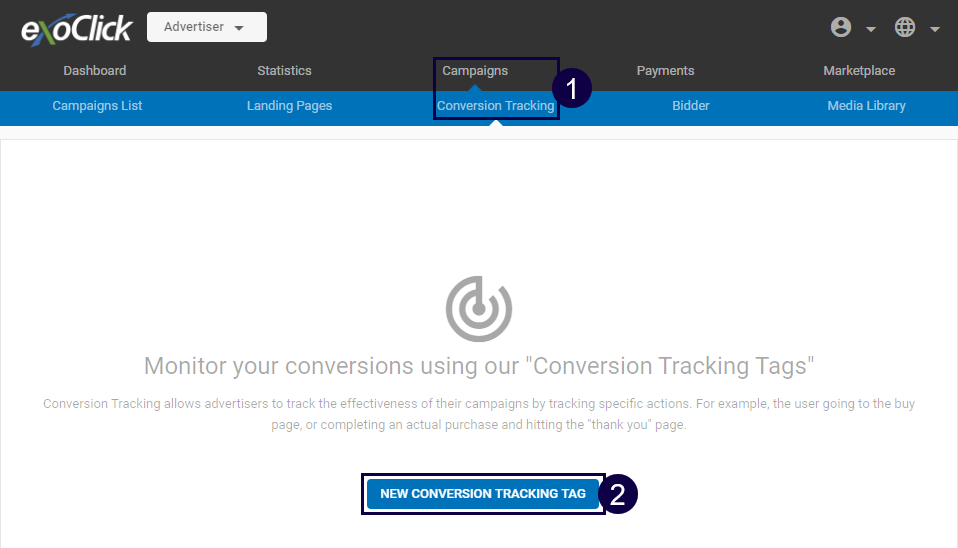Open the Advertiser role dropdown
The height and width of the screenshot is (548, 958).
[x=206, y=27]
